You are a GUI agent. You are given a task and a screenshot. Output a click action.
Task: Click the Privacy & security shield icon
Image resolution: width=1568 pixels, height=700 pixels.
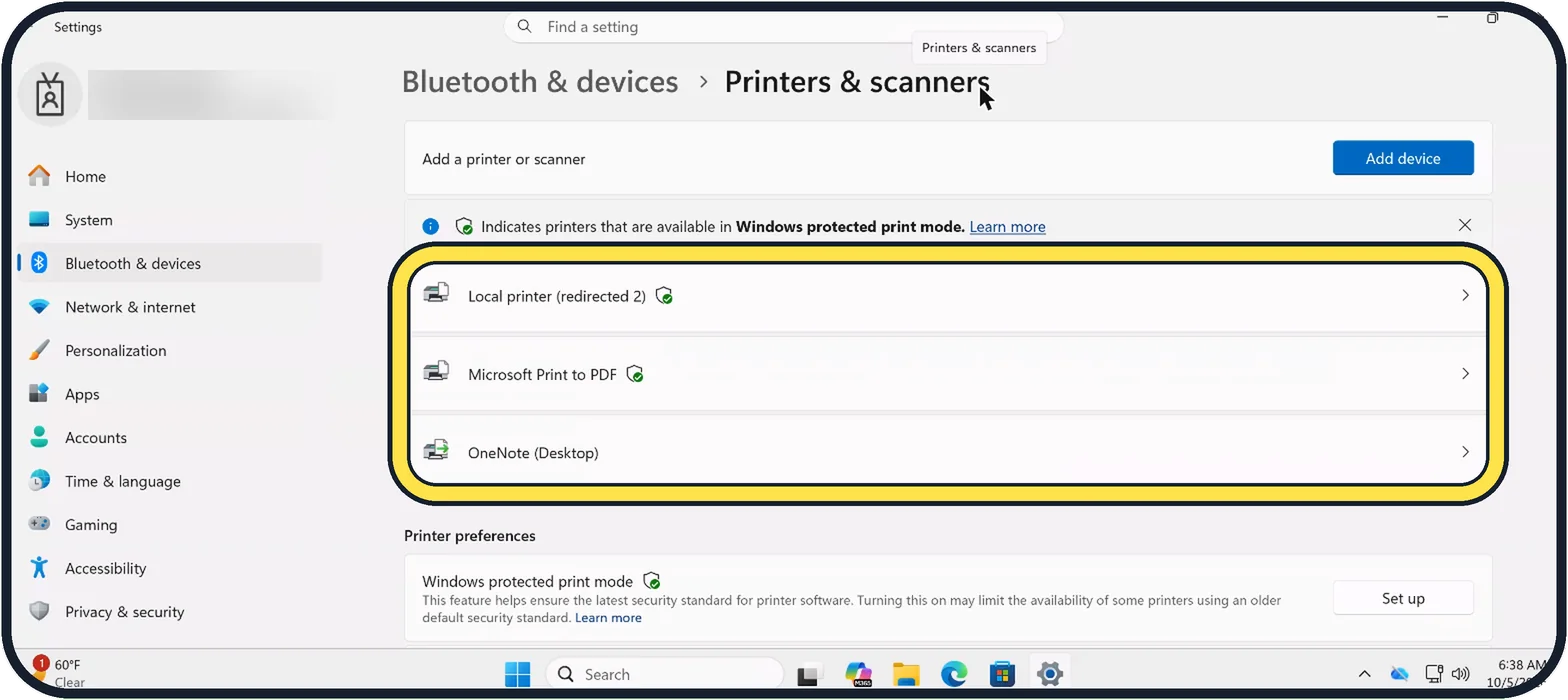click(x=39, y=611)
